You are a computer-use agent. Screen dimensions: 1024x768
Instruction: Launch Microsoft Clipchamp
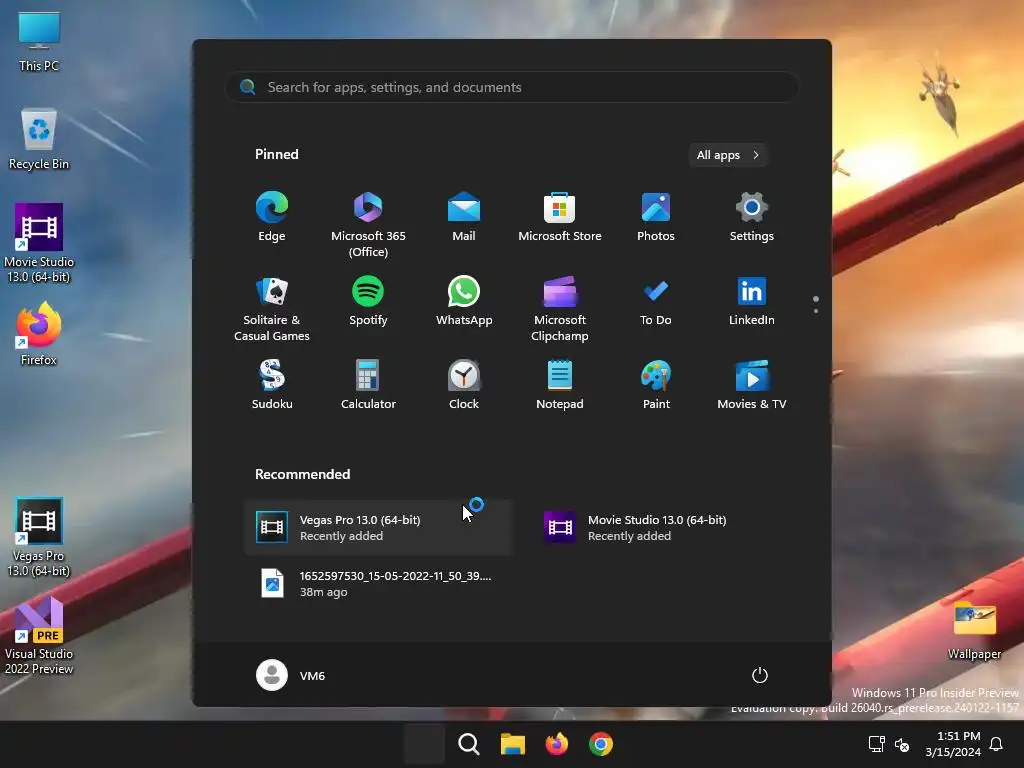click(560, 308)
